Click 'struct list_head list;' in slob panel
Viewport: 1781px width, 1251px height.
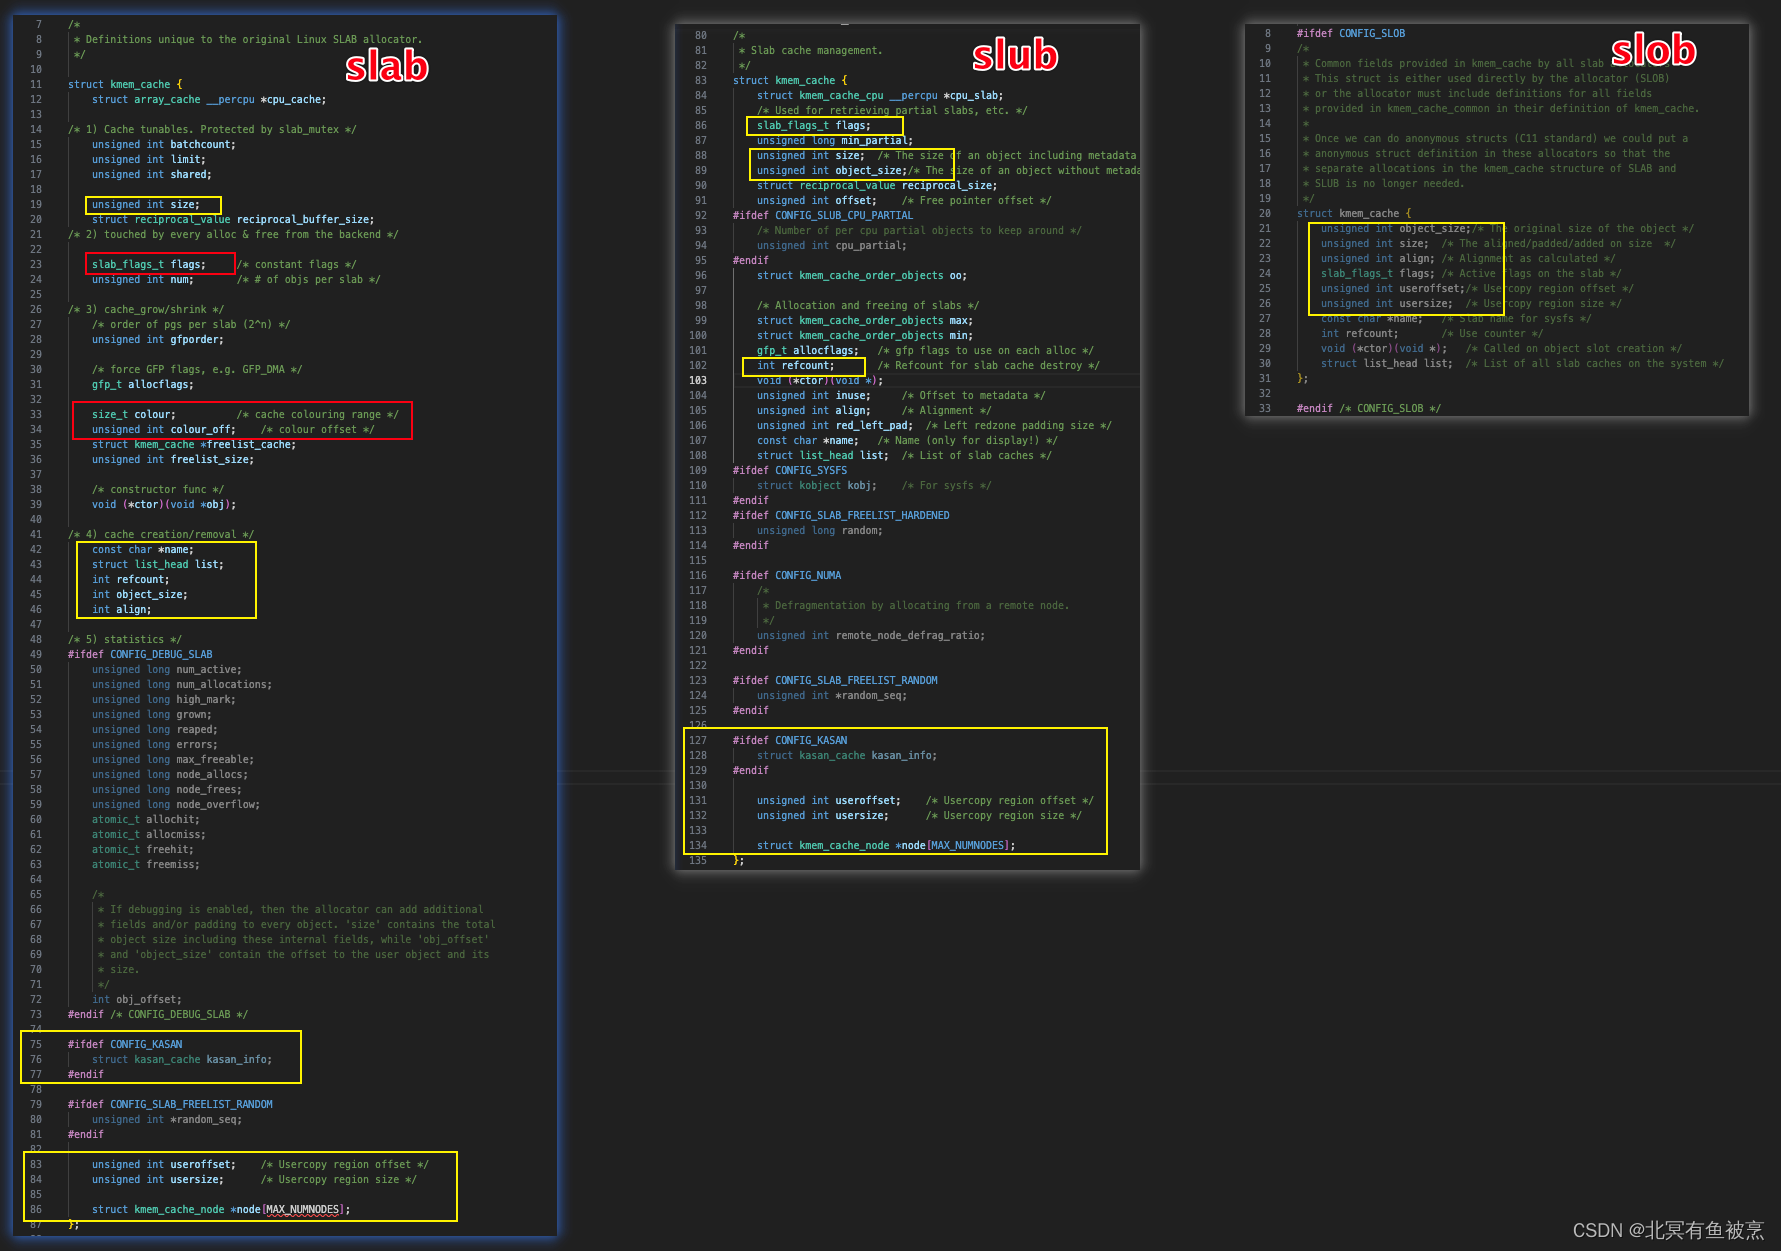pos(1387,363)
